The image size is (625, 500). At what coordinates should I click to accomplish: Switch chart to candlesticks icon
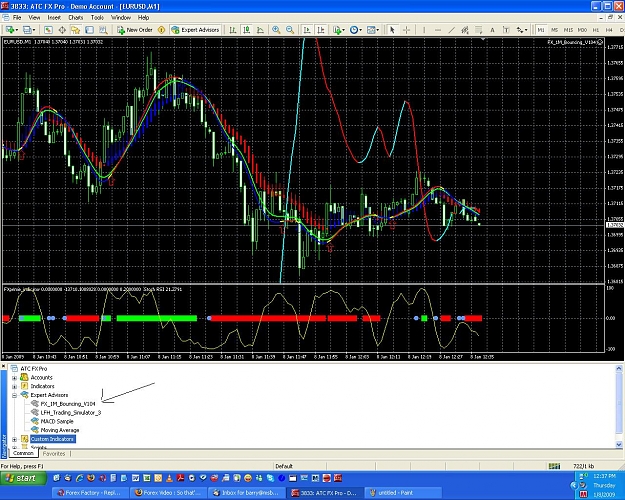coord(247,30)
